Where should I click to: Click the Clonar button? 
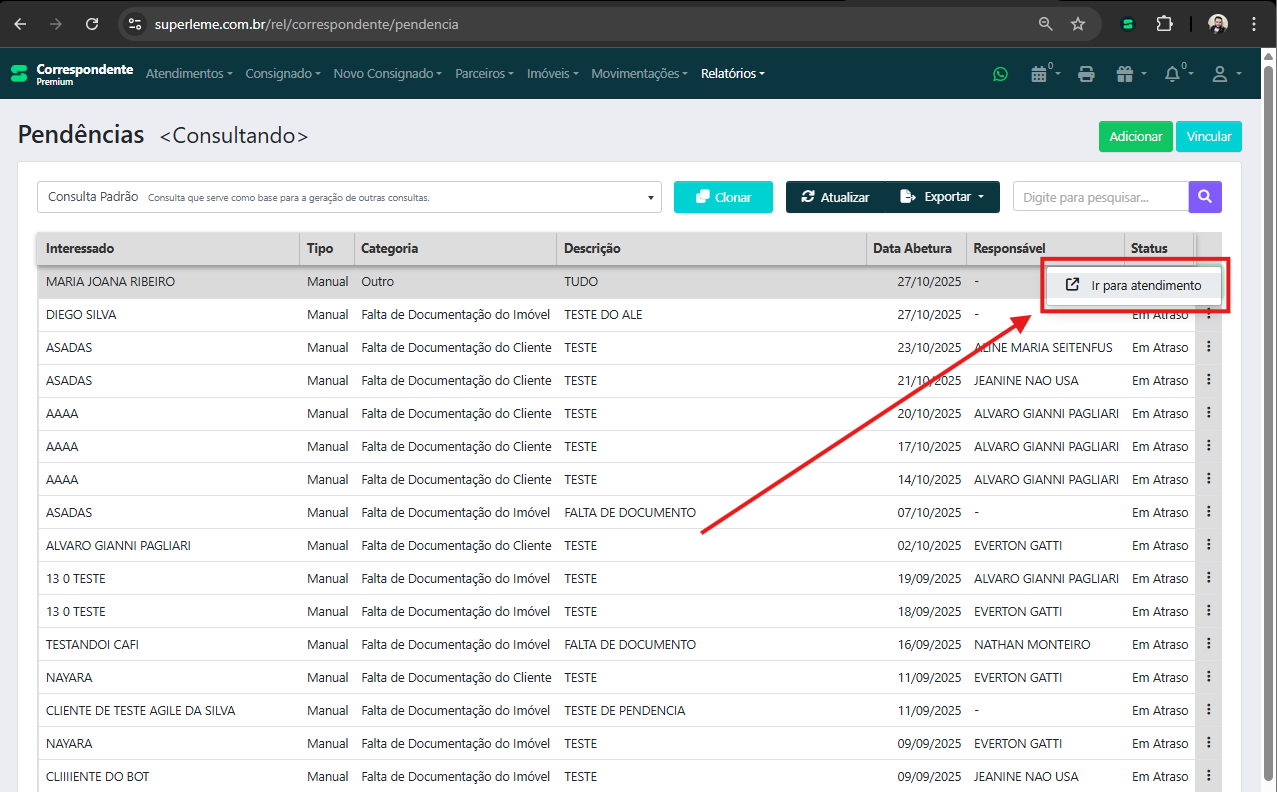point(723,197)
